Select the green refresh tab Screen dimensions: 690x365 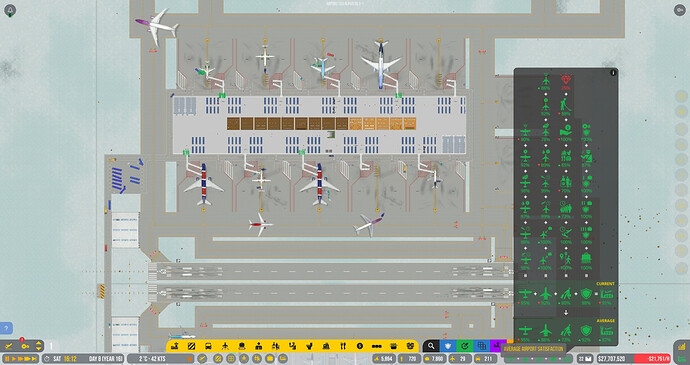(465, 346)
